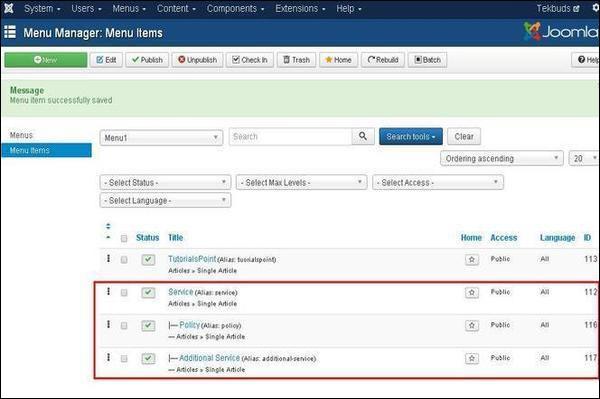Sort by the Language column header

[x=558, y=238]
